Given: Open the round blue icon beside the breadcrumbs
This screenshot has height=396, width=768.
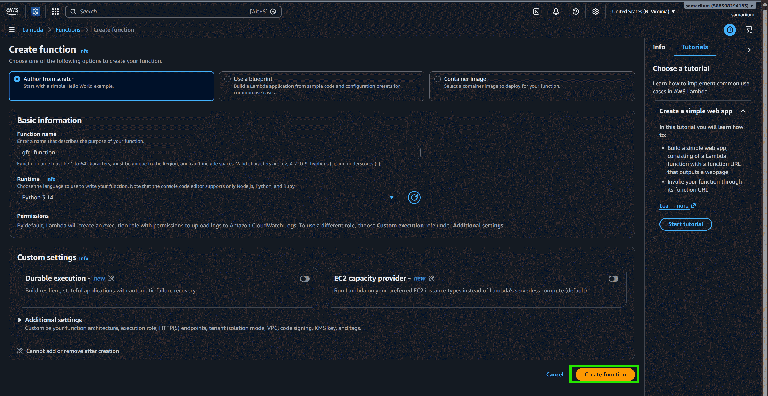Looking at the screenshot, I should click(x=730, y=30).
